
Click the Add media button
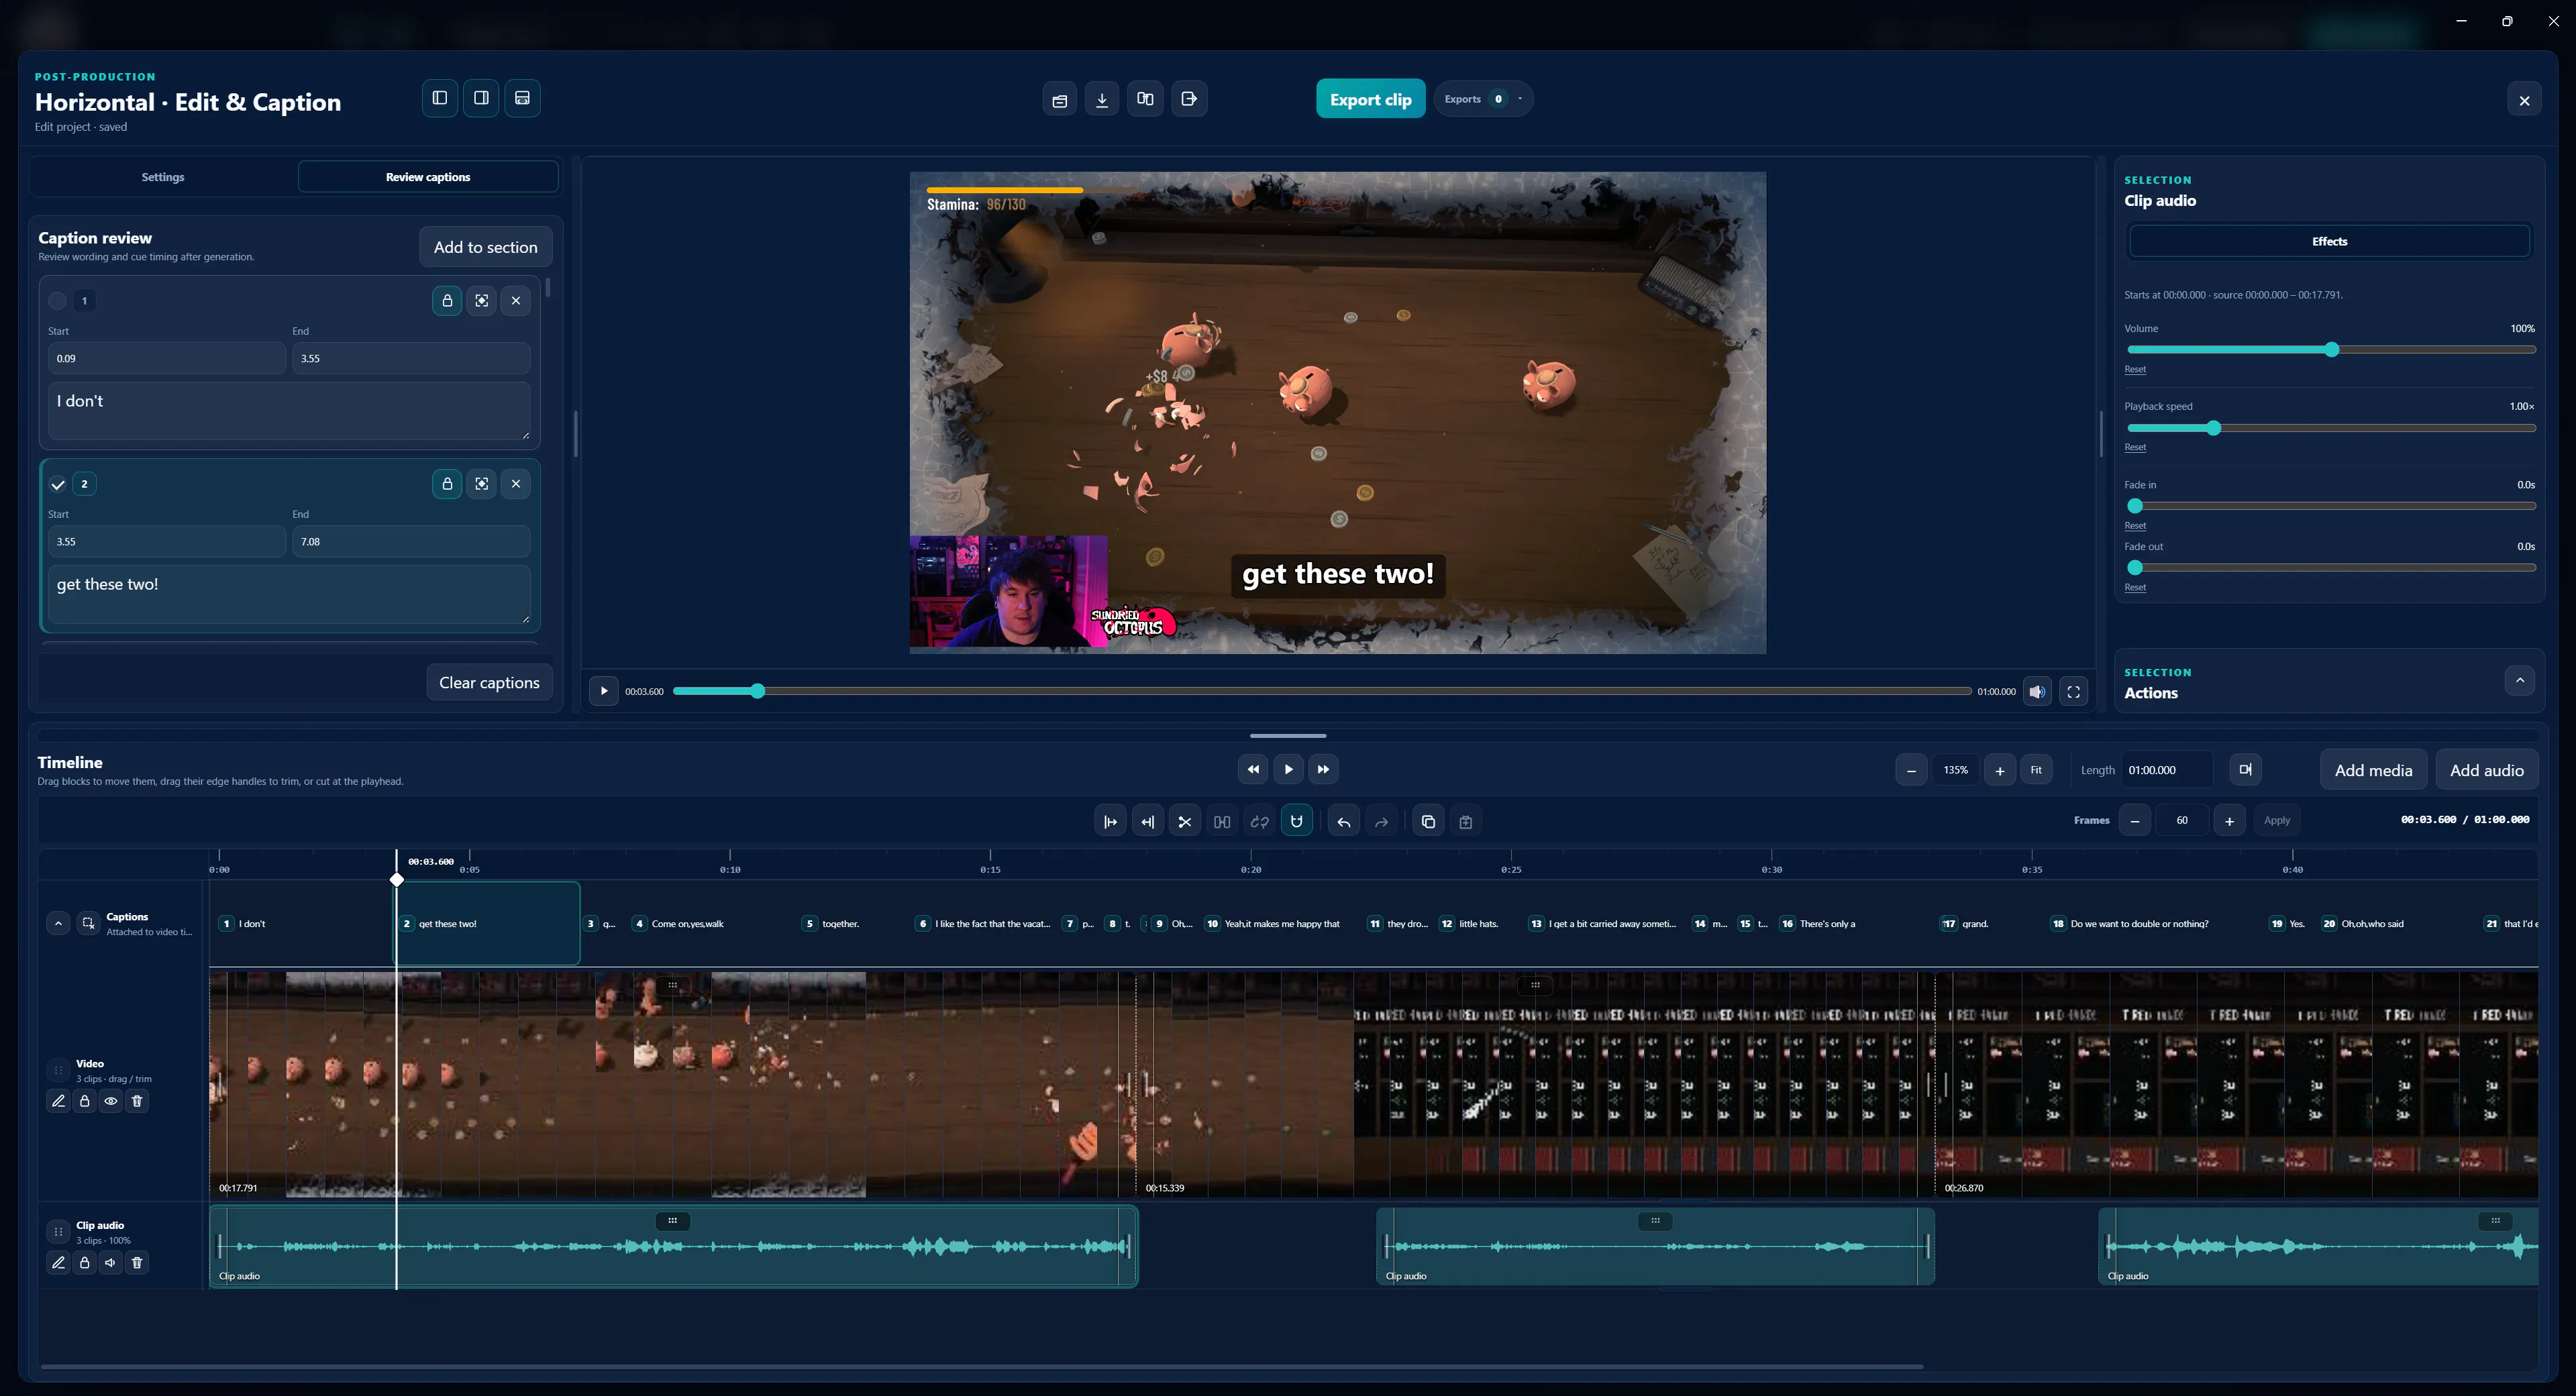(x=2373, y=770)
